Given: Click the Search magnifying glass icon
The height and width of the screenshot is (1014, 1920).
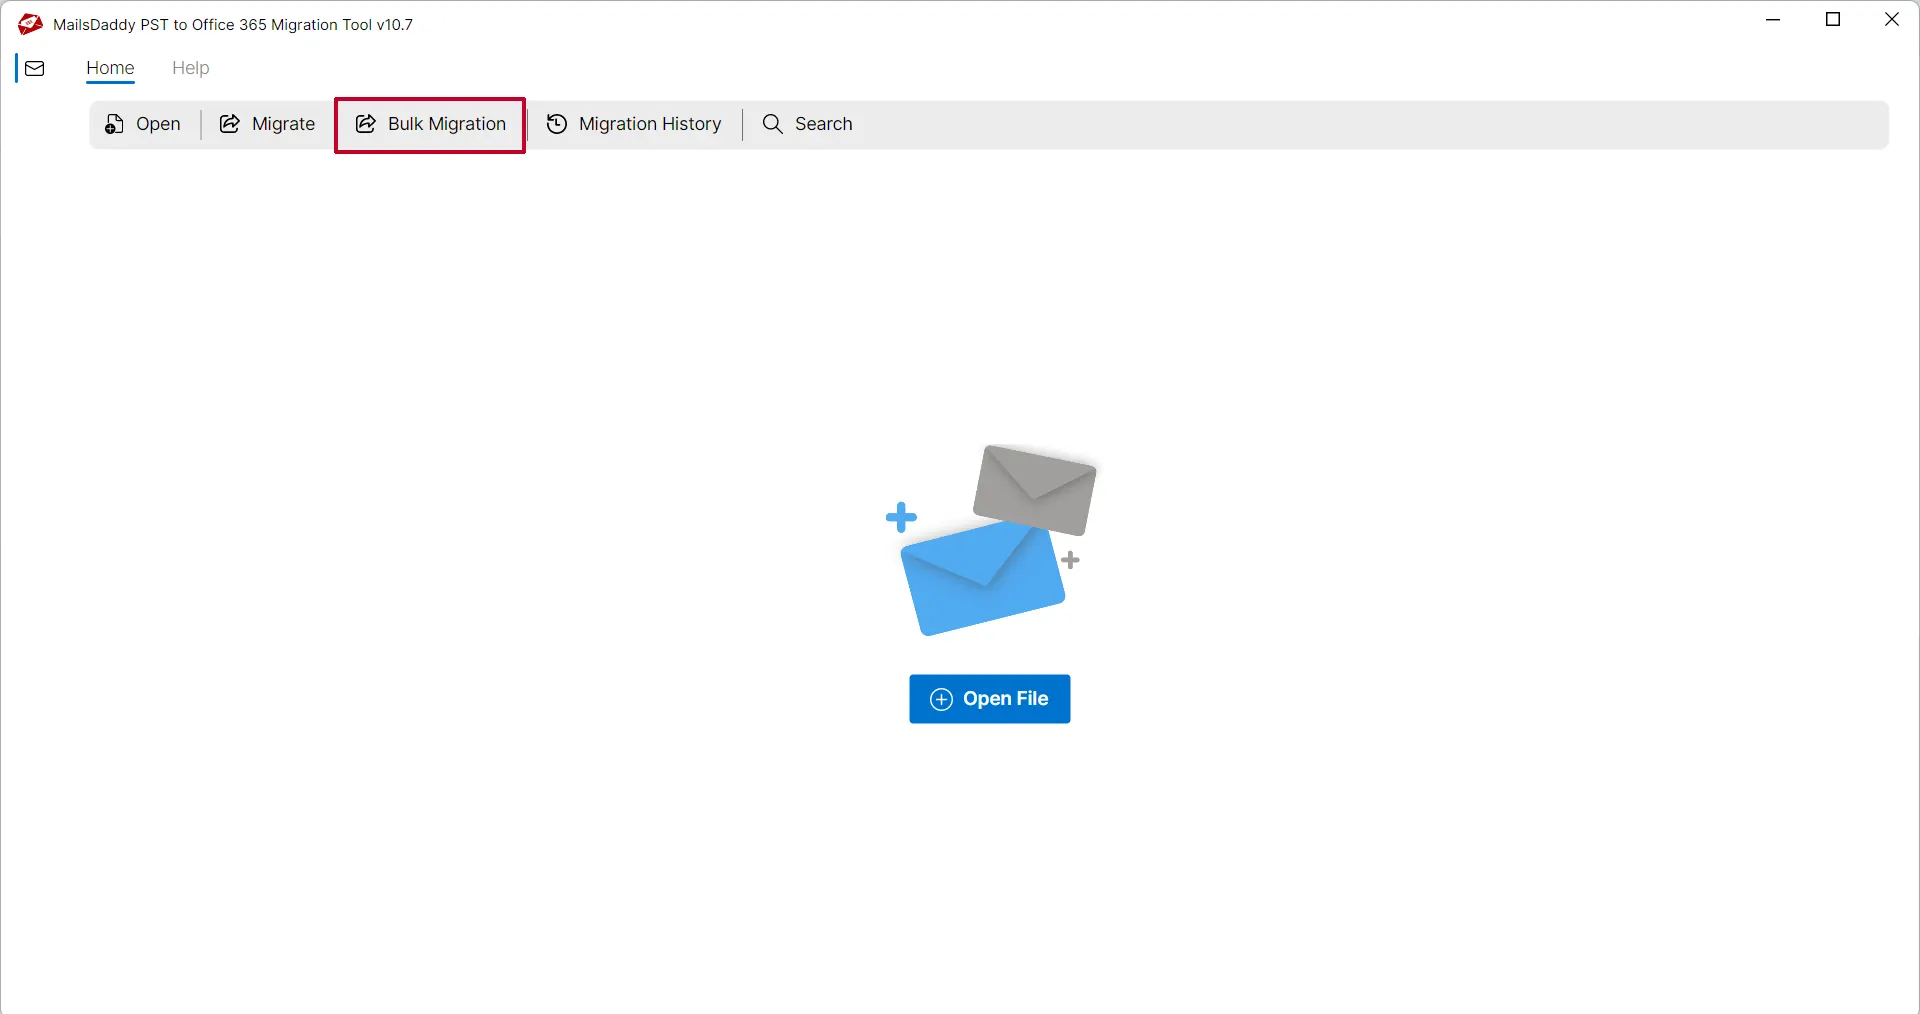Looking at the screenshot, I should pos(772,124).
